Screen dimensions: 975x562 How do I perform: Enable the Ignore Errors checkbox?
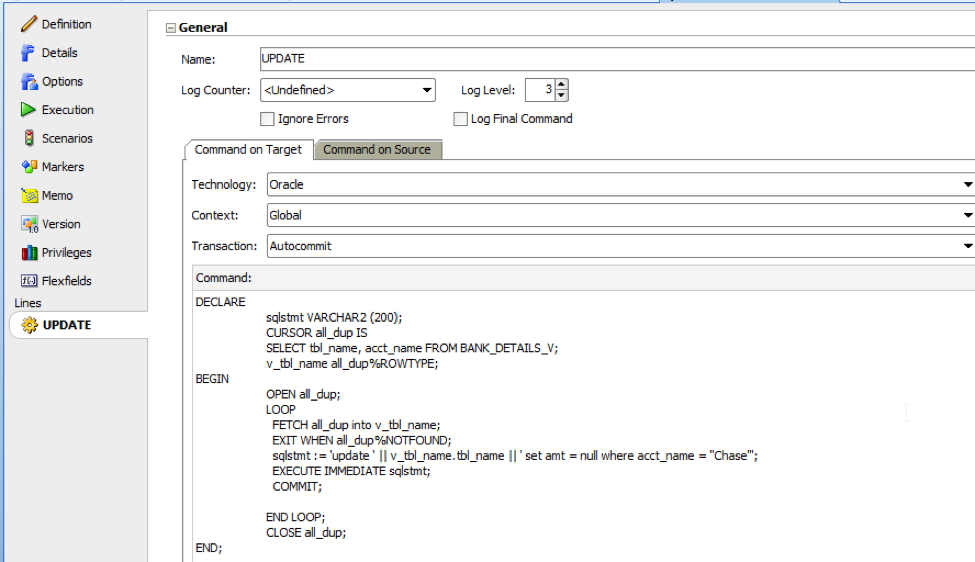[x=267, y=119]
